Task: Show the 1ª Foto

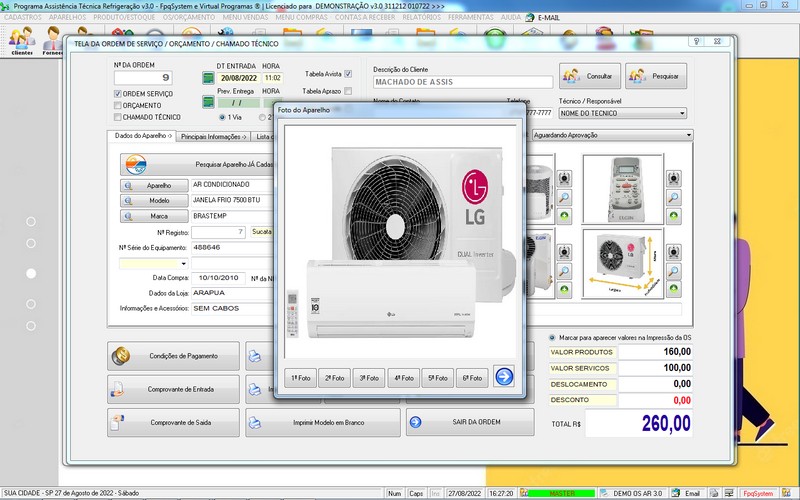Action: click(301, 378)
